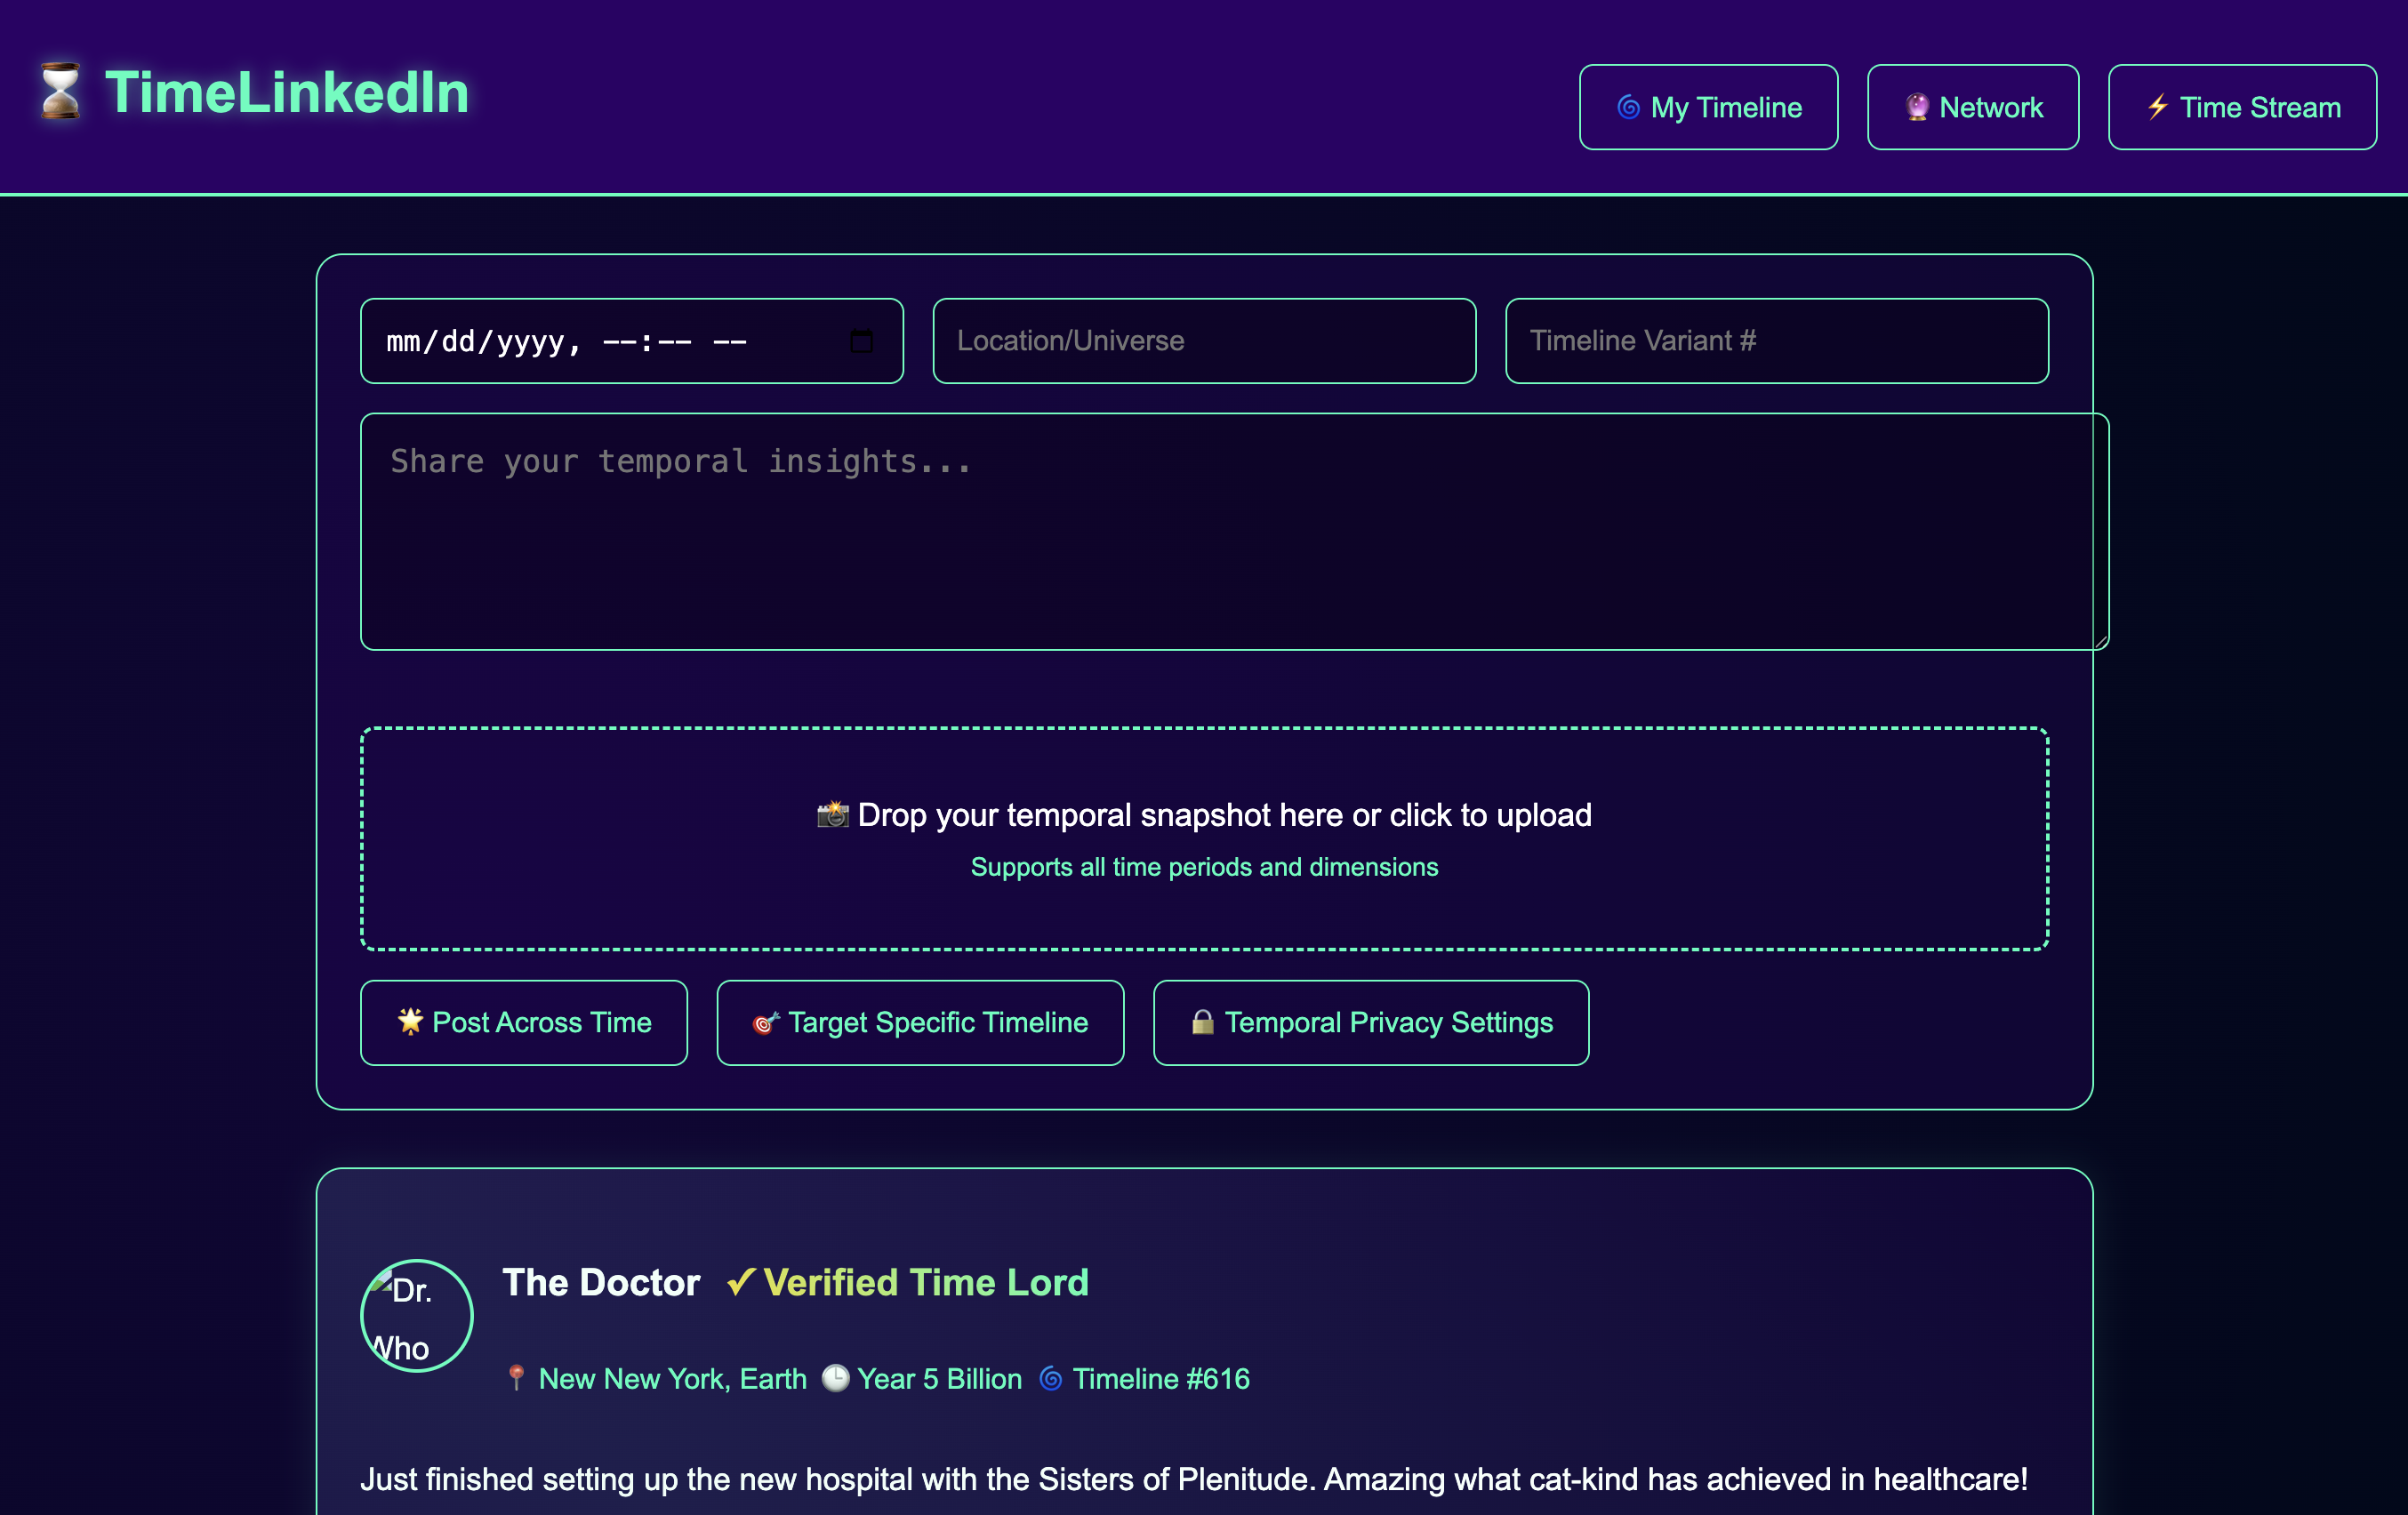Open Temporal Privacy Settings
The height and width of the screenshot is (1515, 2408).
click(x=1370, y=1022)
